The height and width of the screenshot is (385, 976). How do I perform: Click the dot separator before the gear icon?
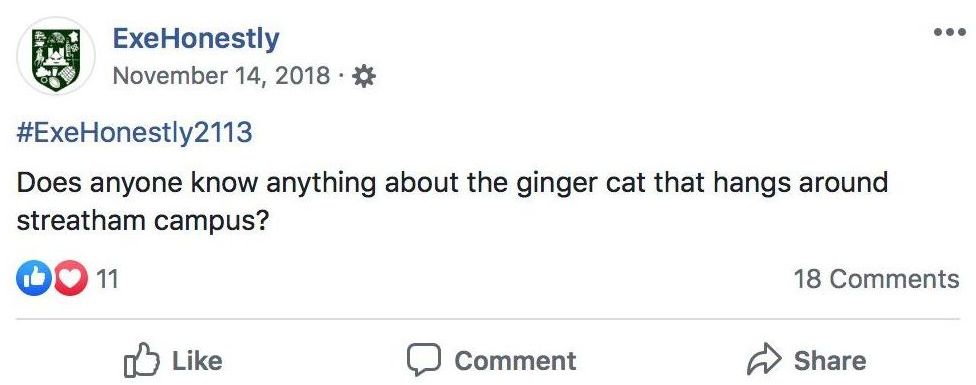coord(340,77)
